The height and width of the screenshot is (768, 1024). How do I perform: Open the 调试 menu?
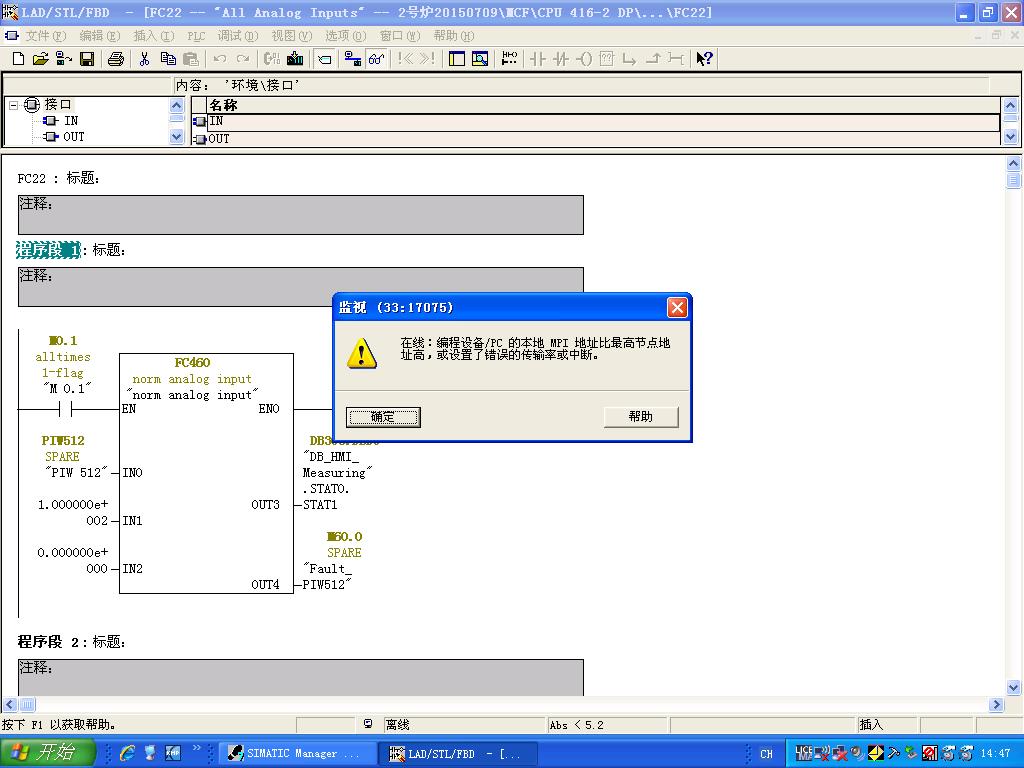(238, 35)
